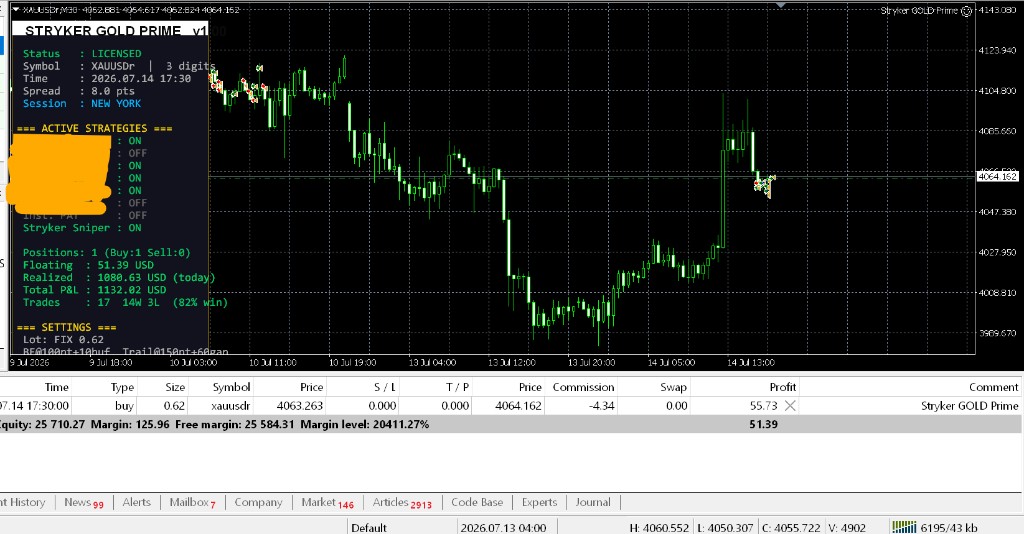The image size is (1024, 534).
Task: Sort by the Profit column header
Action: point(782,387)
